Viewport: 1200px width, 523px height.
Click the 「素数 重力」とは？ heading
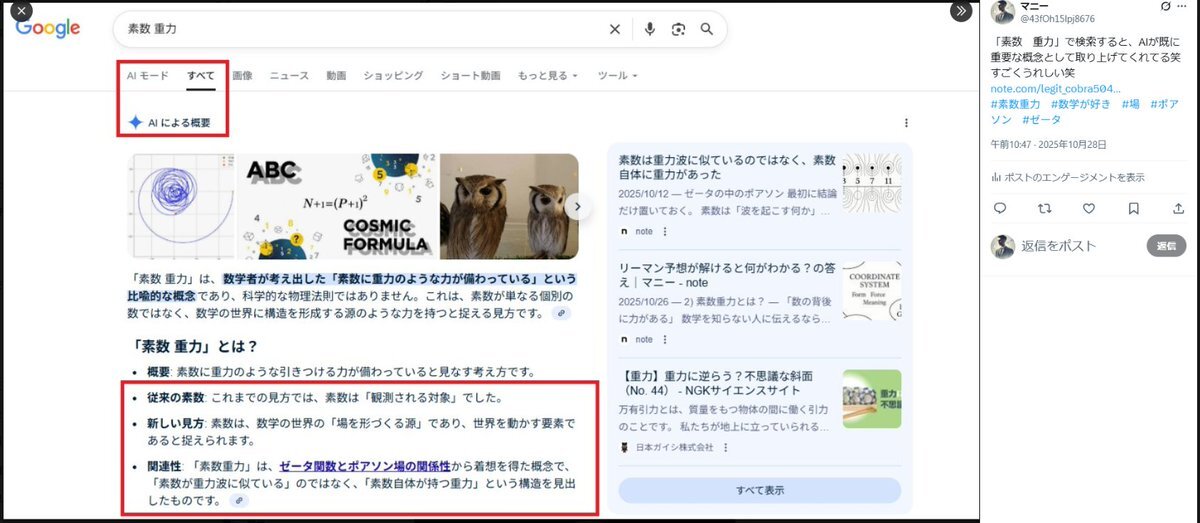click(x=195, y=346)
